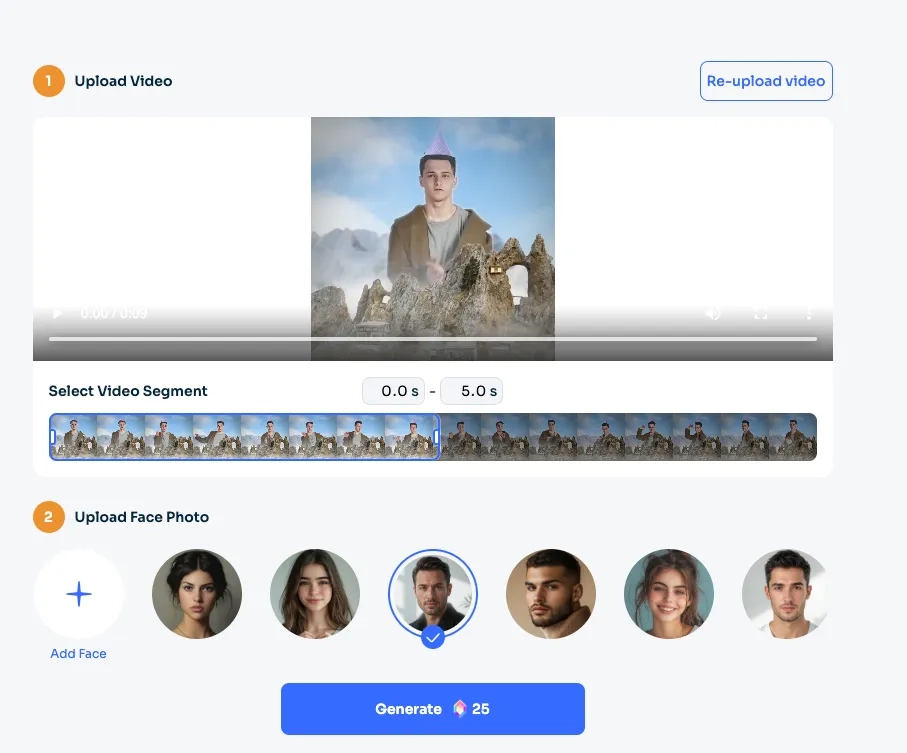Play the uploaded video
Image resolution: width=907 pixels, height=753 pixels.
[57, 313]
